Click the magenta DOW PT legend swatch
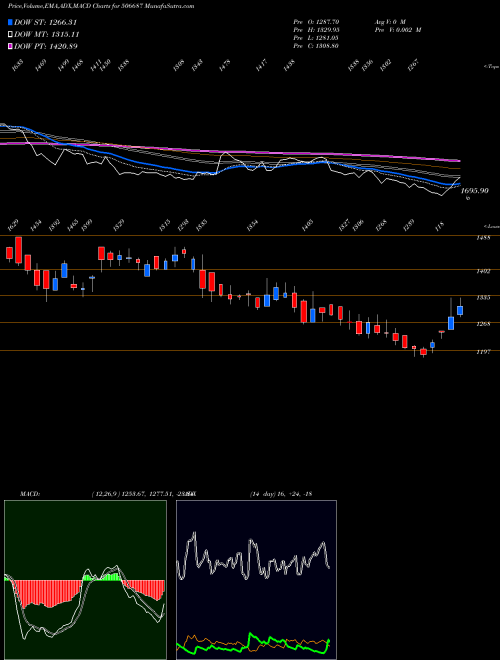The width and height of the screenshot is (500, 660). tap(11, 46)
